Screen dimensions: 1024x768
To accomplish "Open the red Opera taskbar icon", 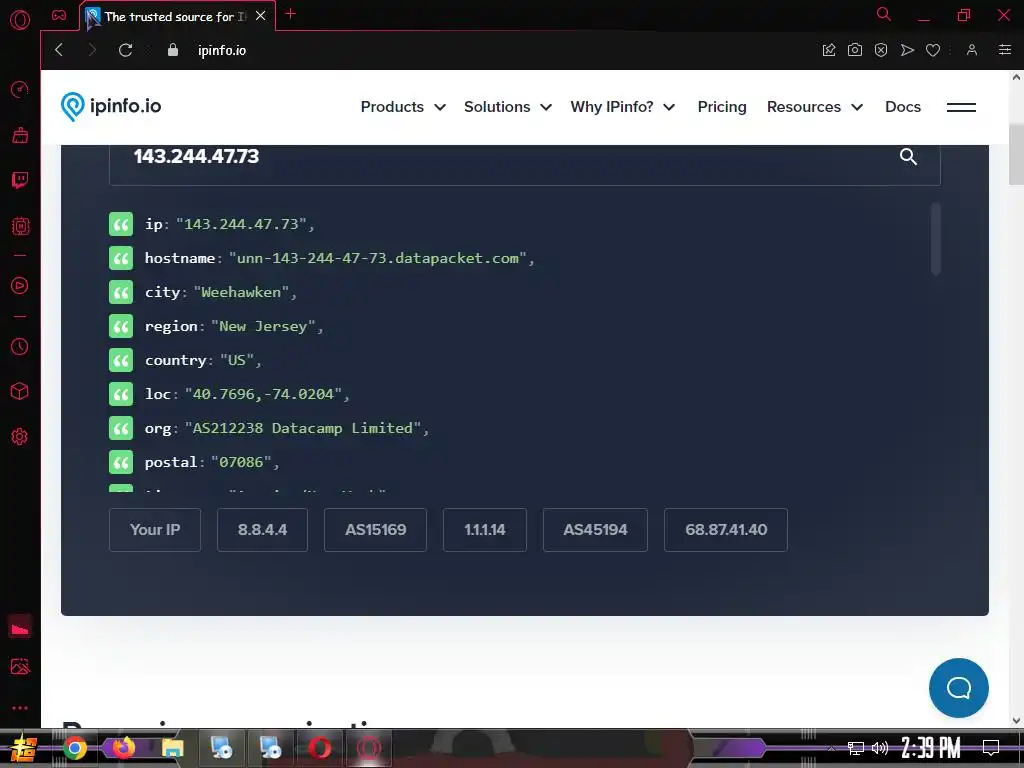I will 319,748.
